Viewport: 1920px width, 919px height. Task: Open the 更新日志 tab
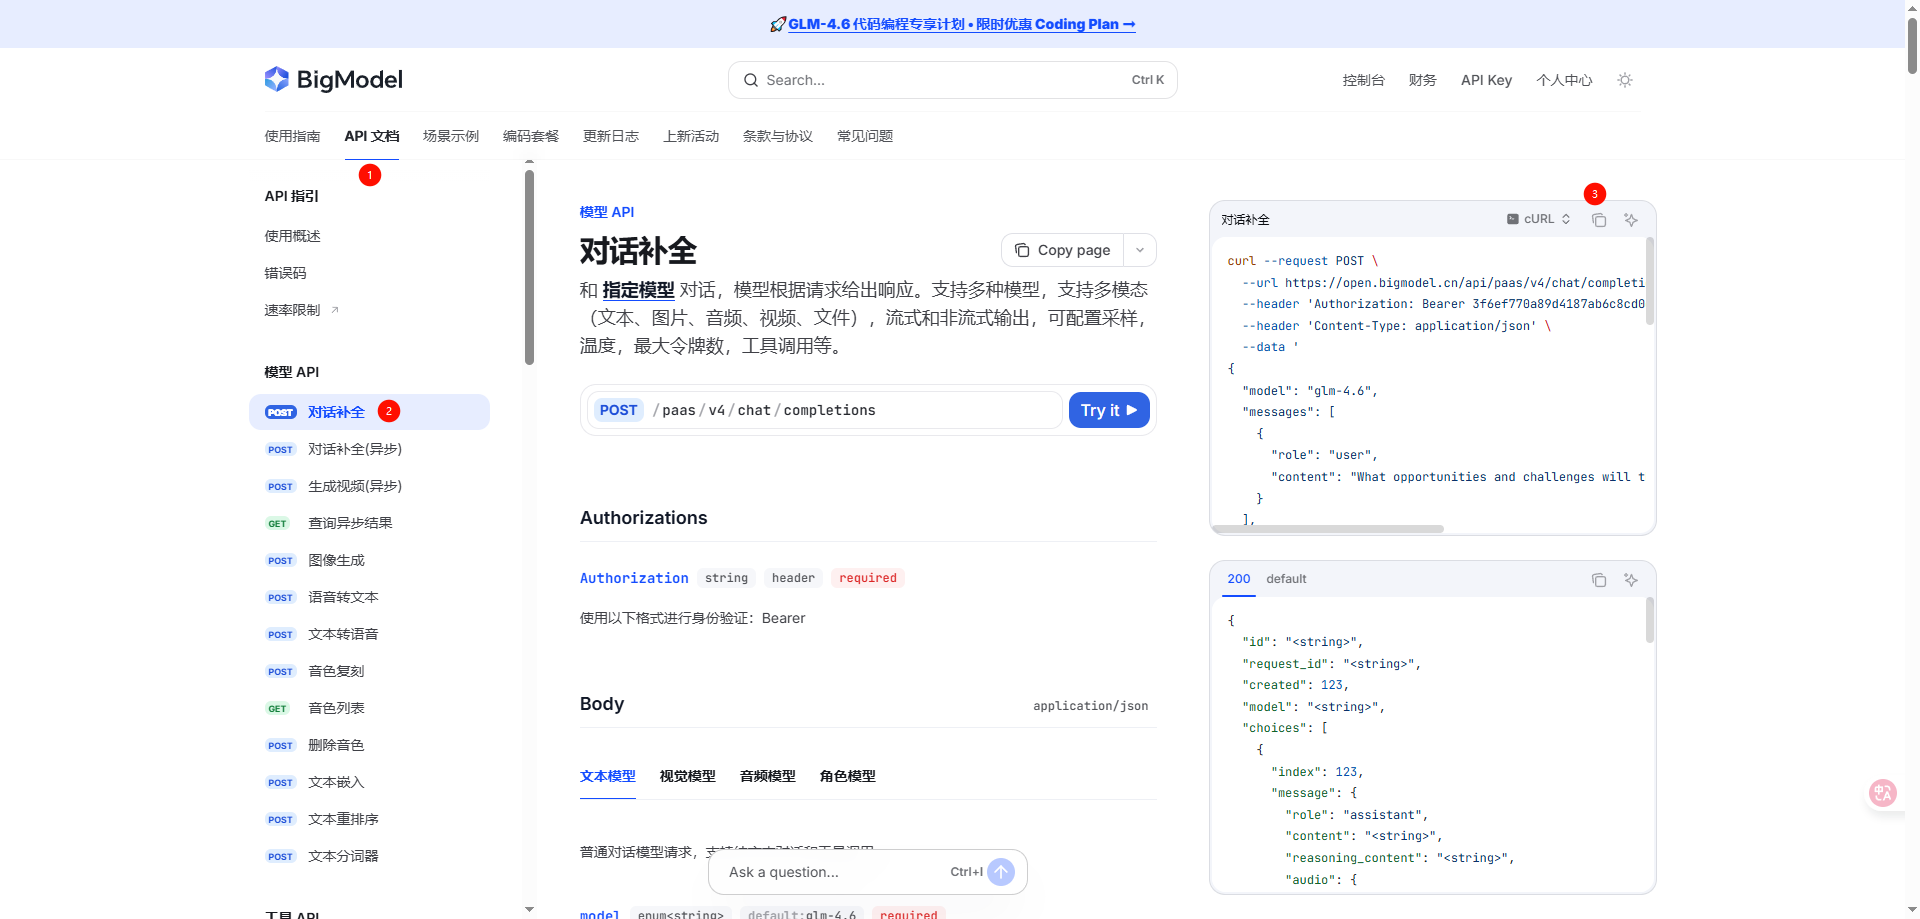click(x=611, y=136)
